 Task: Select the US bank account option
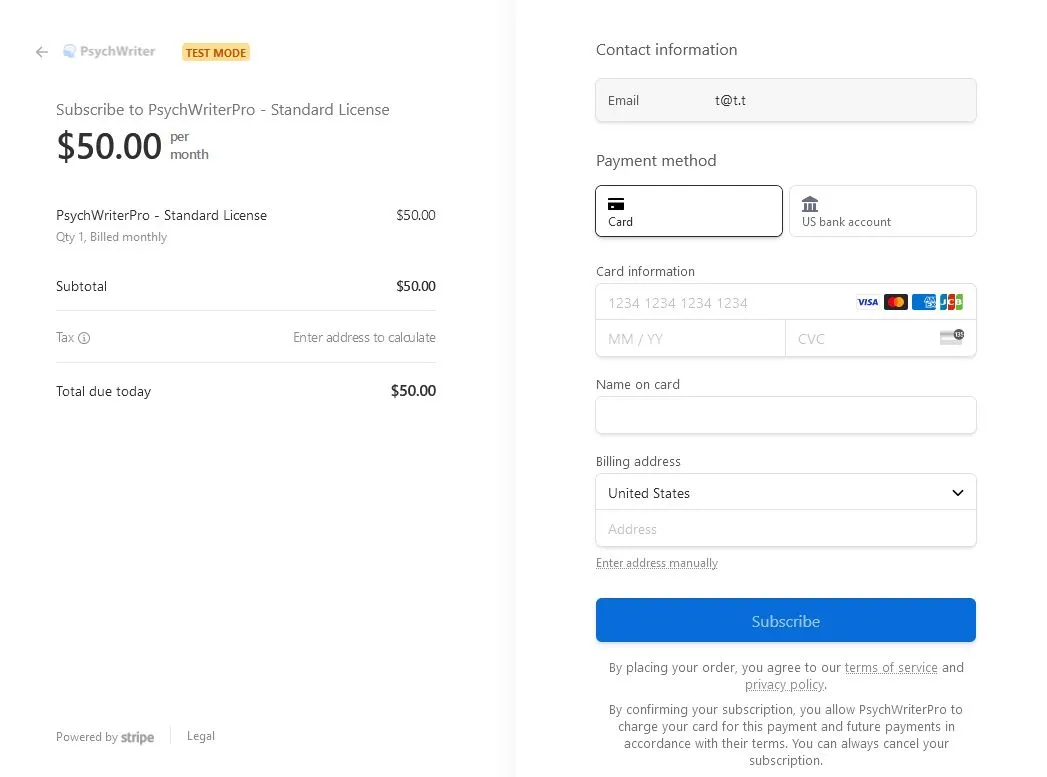(x=882, y=211)
